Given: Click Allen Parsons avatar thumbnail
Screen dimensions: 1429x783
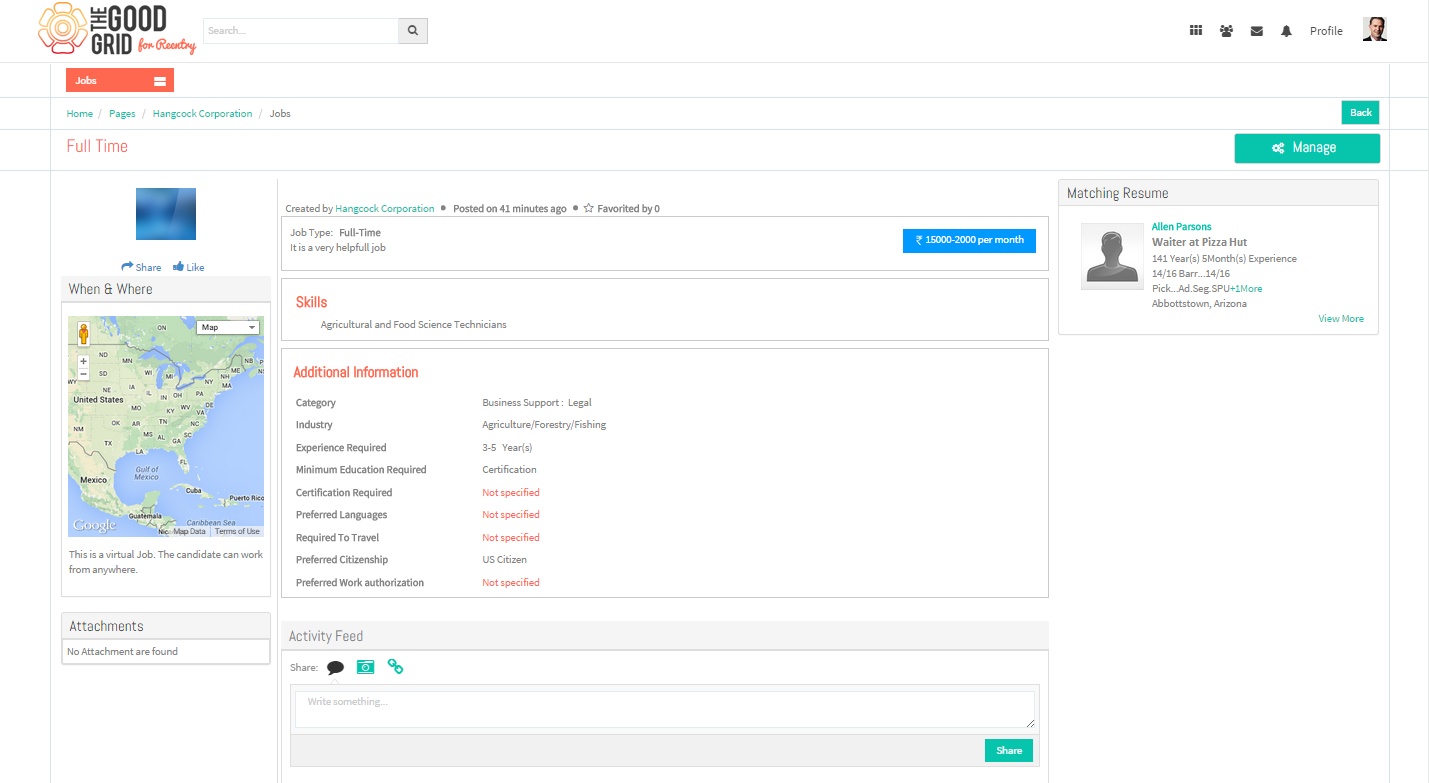Looking at the screenshot, I should 1112,257.
